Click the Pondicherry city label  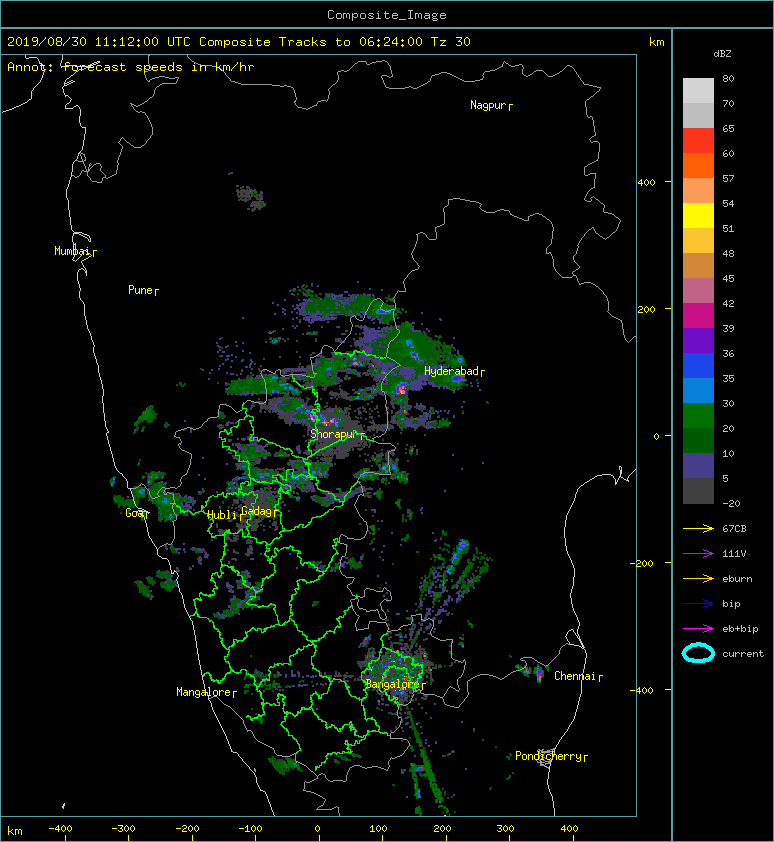tap(548, 756)
